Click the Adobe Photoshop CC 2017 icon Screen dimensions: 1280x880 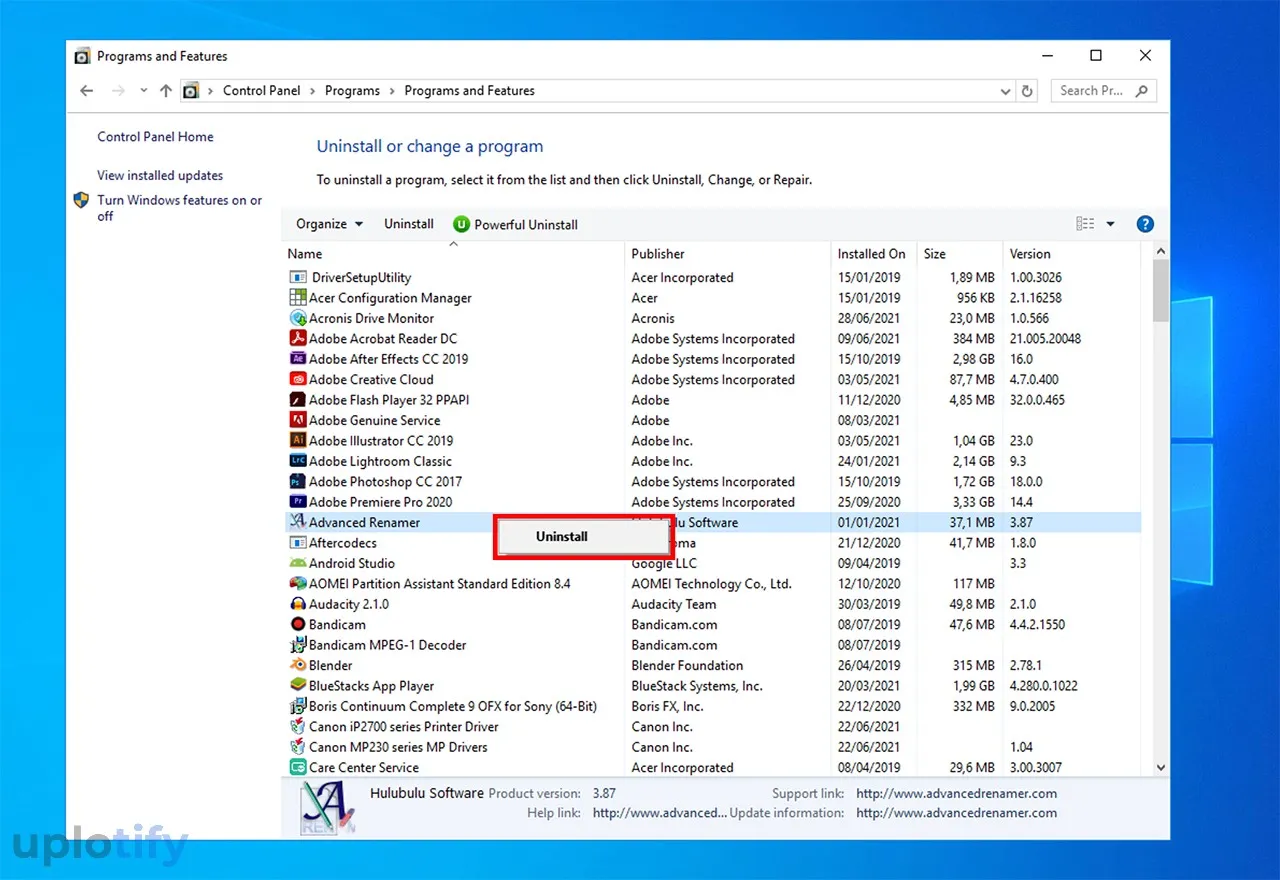(297, 481)
